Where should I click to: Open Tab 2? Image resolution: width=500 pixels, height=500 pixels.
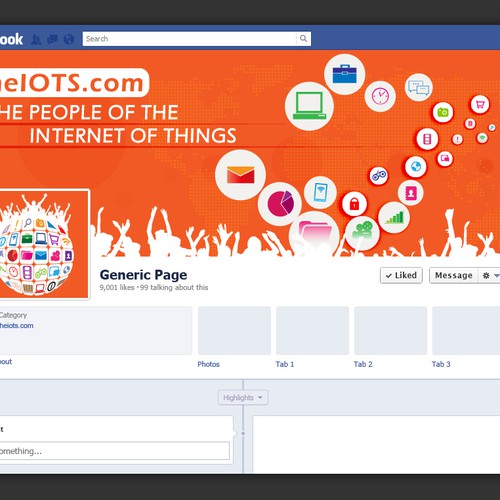363,364
